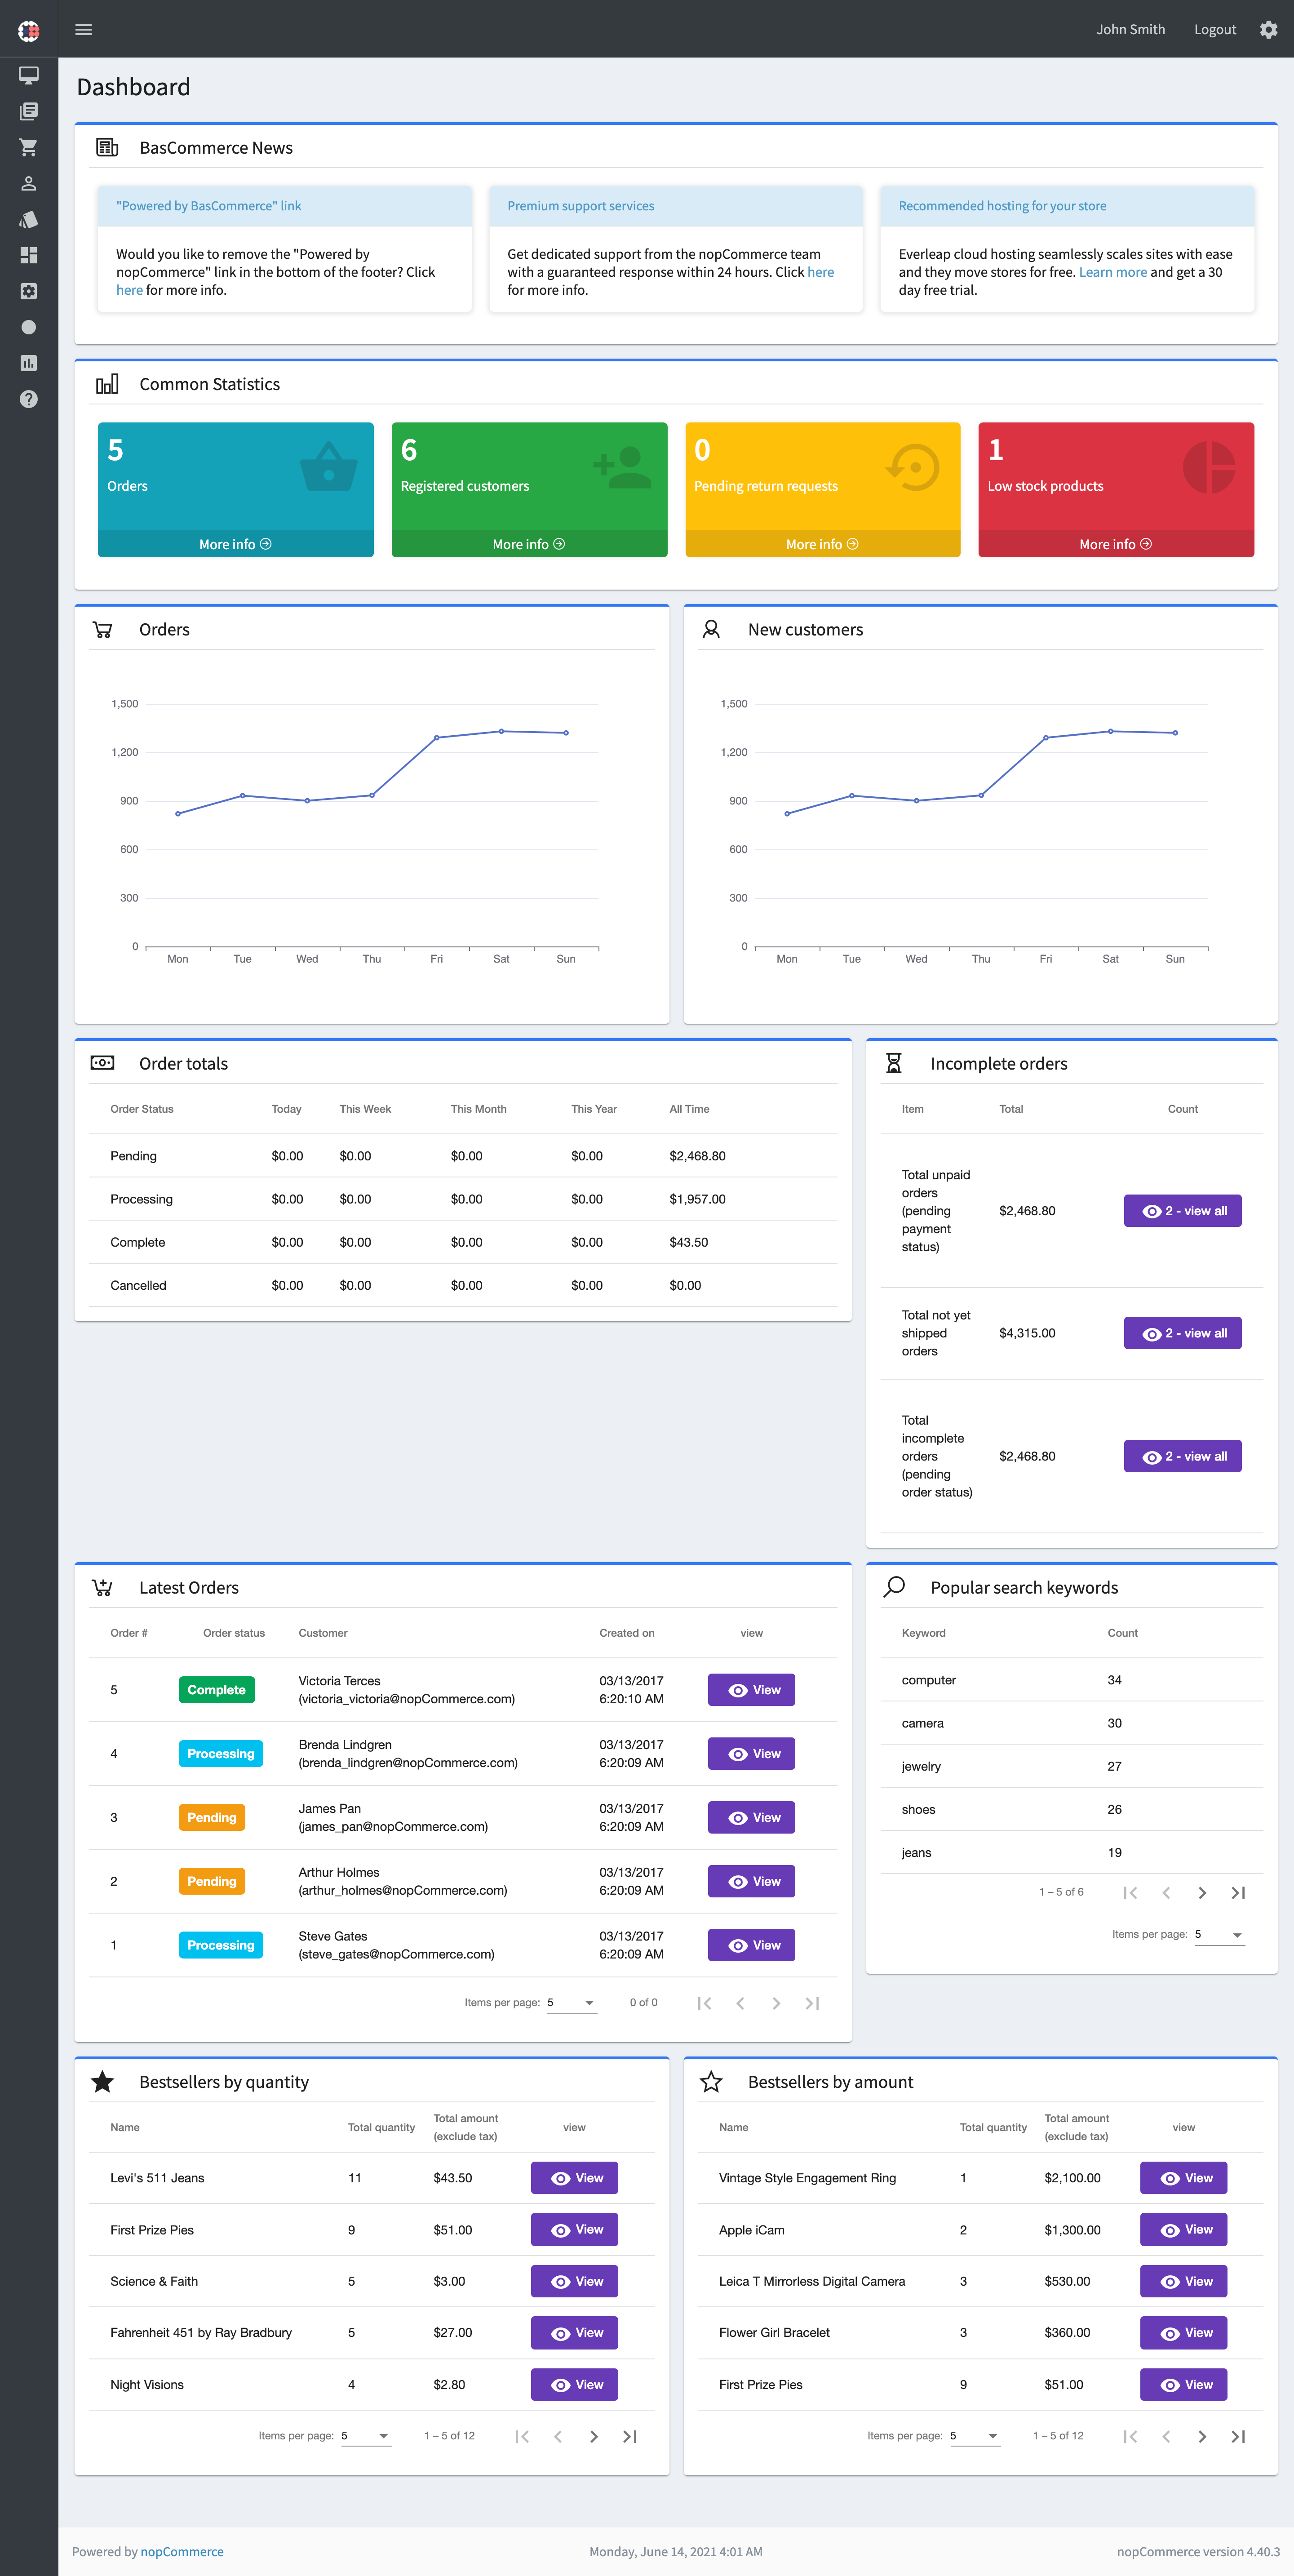The image size is (1294, 2576).
Task: Click More info on Registered customers card
Action: pos(529,544)
